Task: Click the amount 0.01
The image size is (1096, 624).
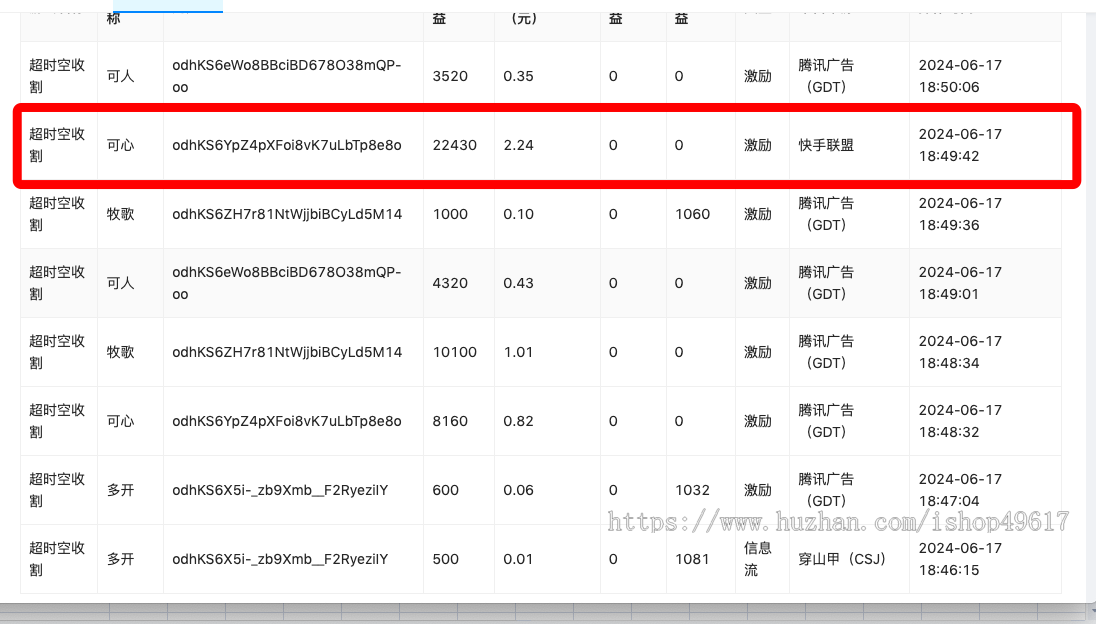Action: (518, 560)
